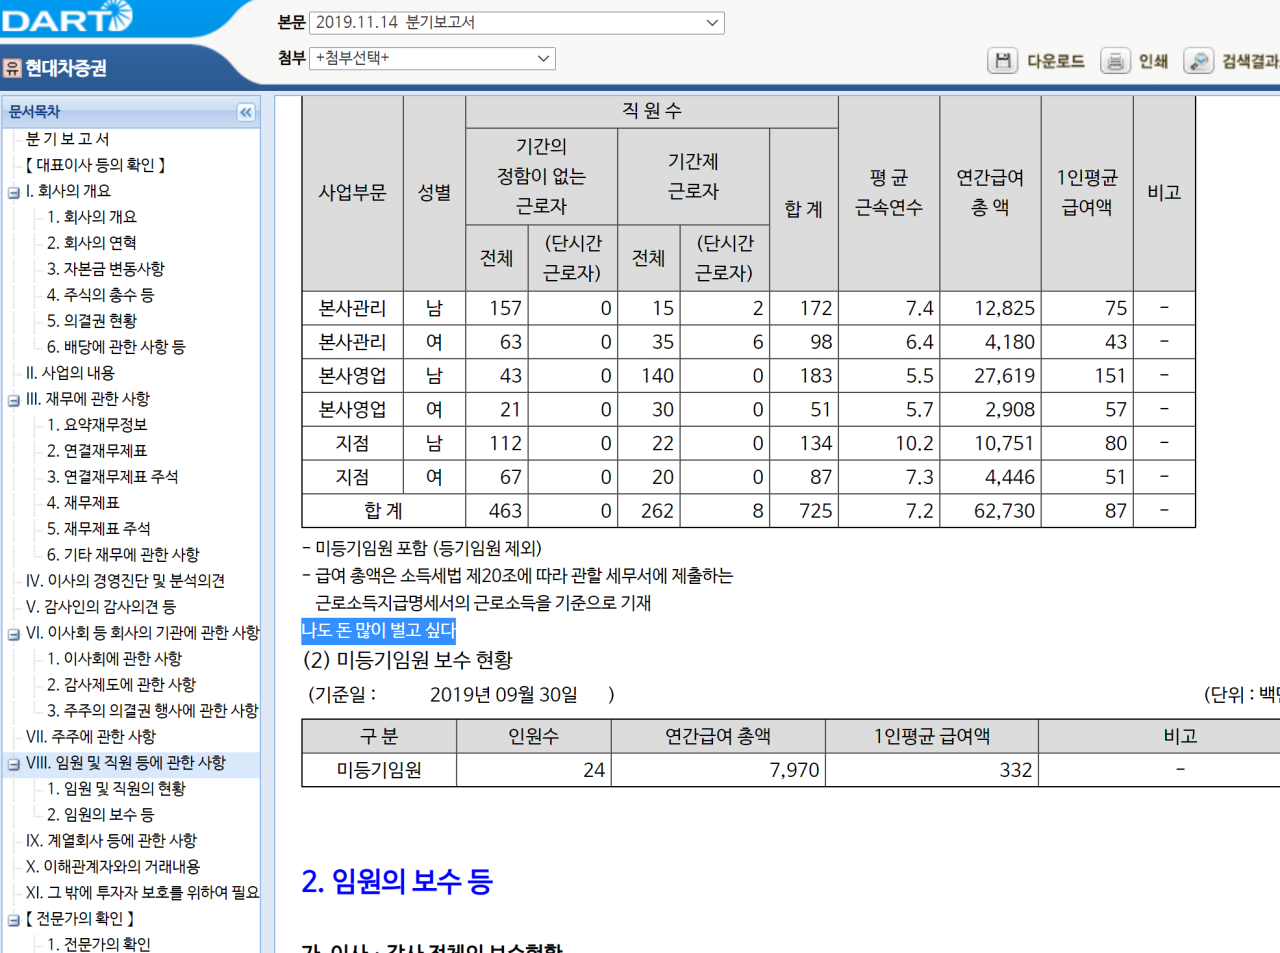This screenshot has height=953, width=1280.
Task: Select I. 회사의 개요 tree item
Action: coord(68,191)
